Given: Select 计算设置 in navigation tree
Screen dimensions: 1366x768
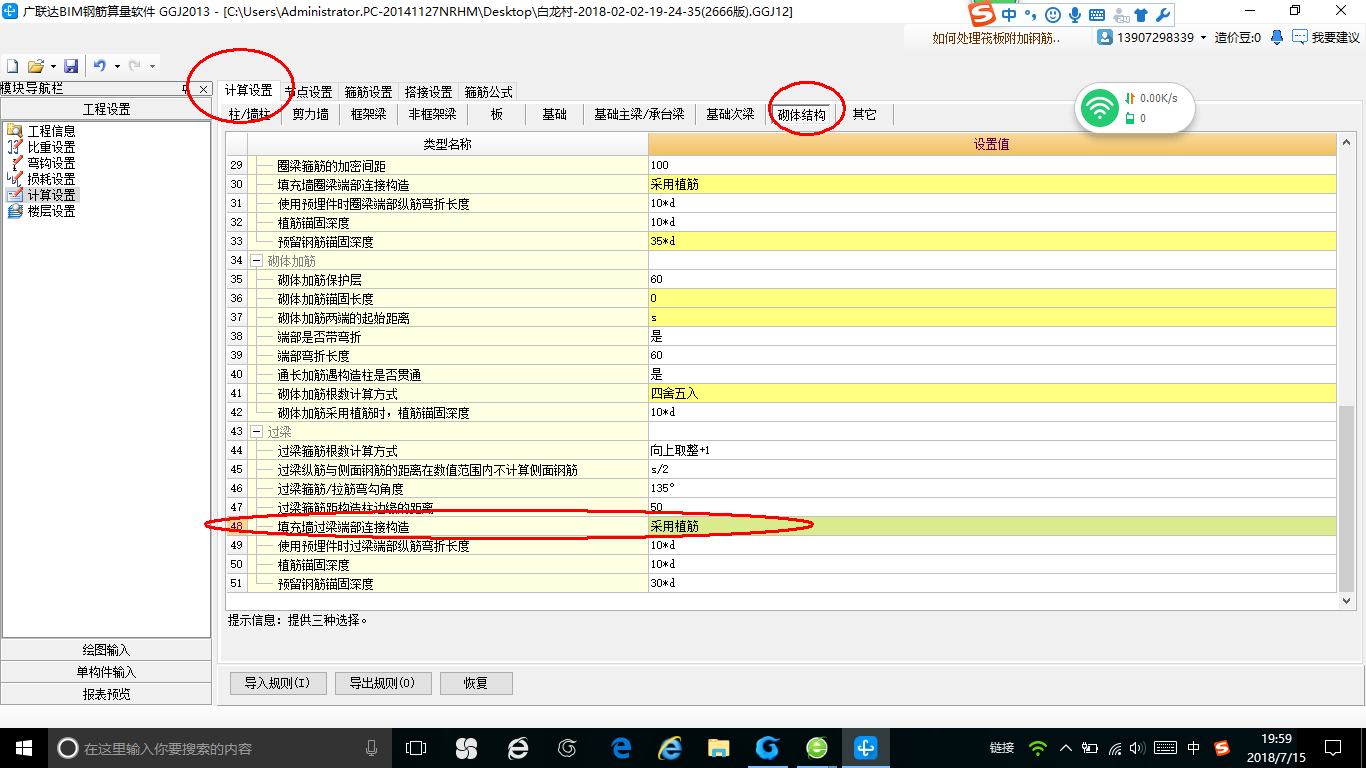Looking at the screenshot, I should [41, 195].
